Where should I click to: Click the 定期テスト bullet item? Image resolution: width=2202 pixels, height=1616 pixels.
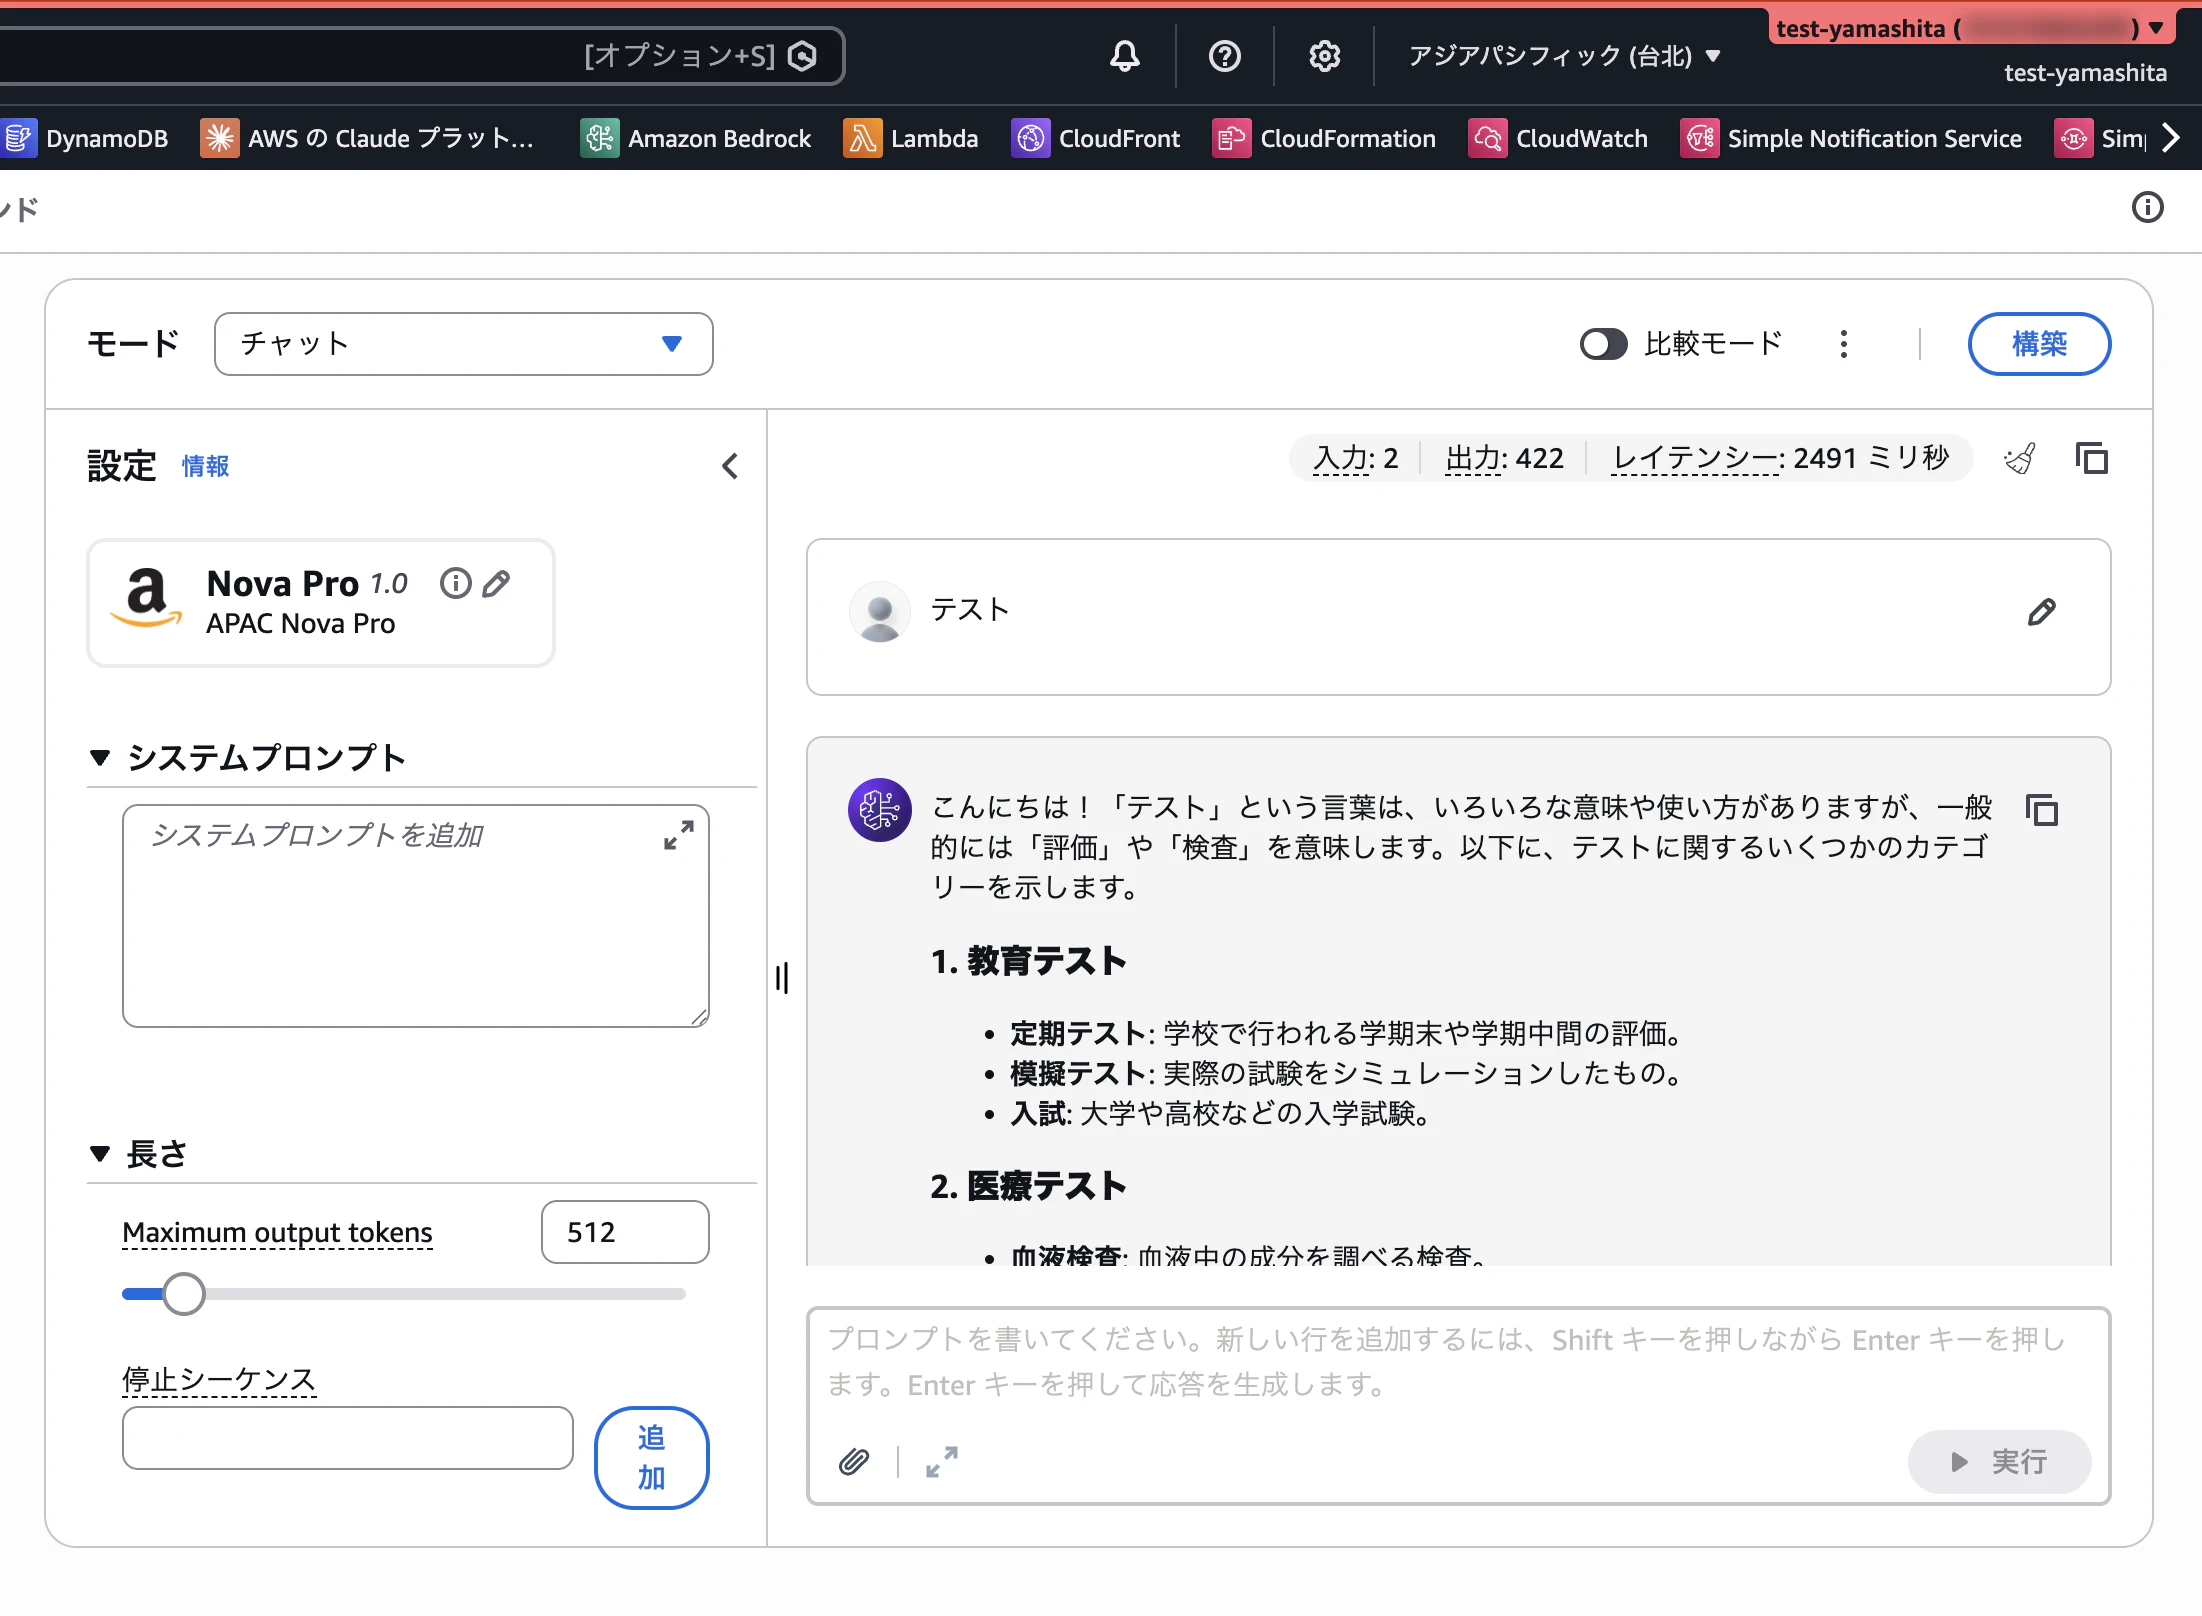tap(1348, 1033)
